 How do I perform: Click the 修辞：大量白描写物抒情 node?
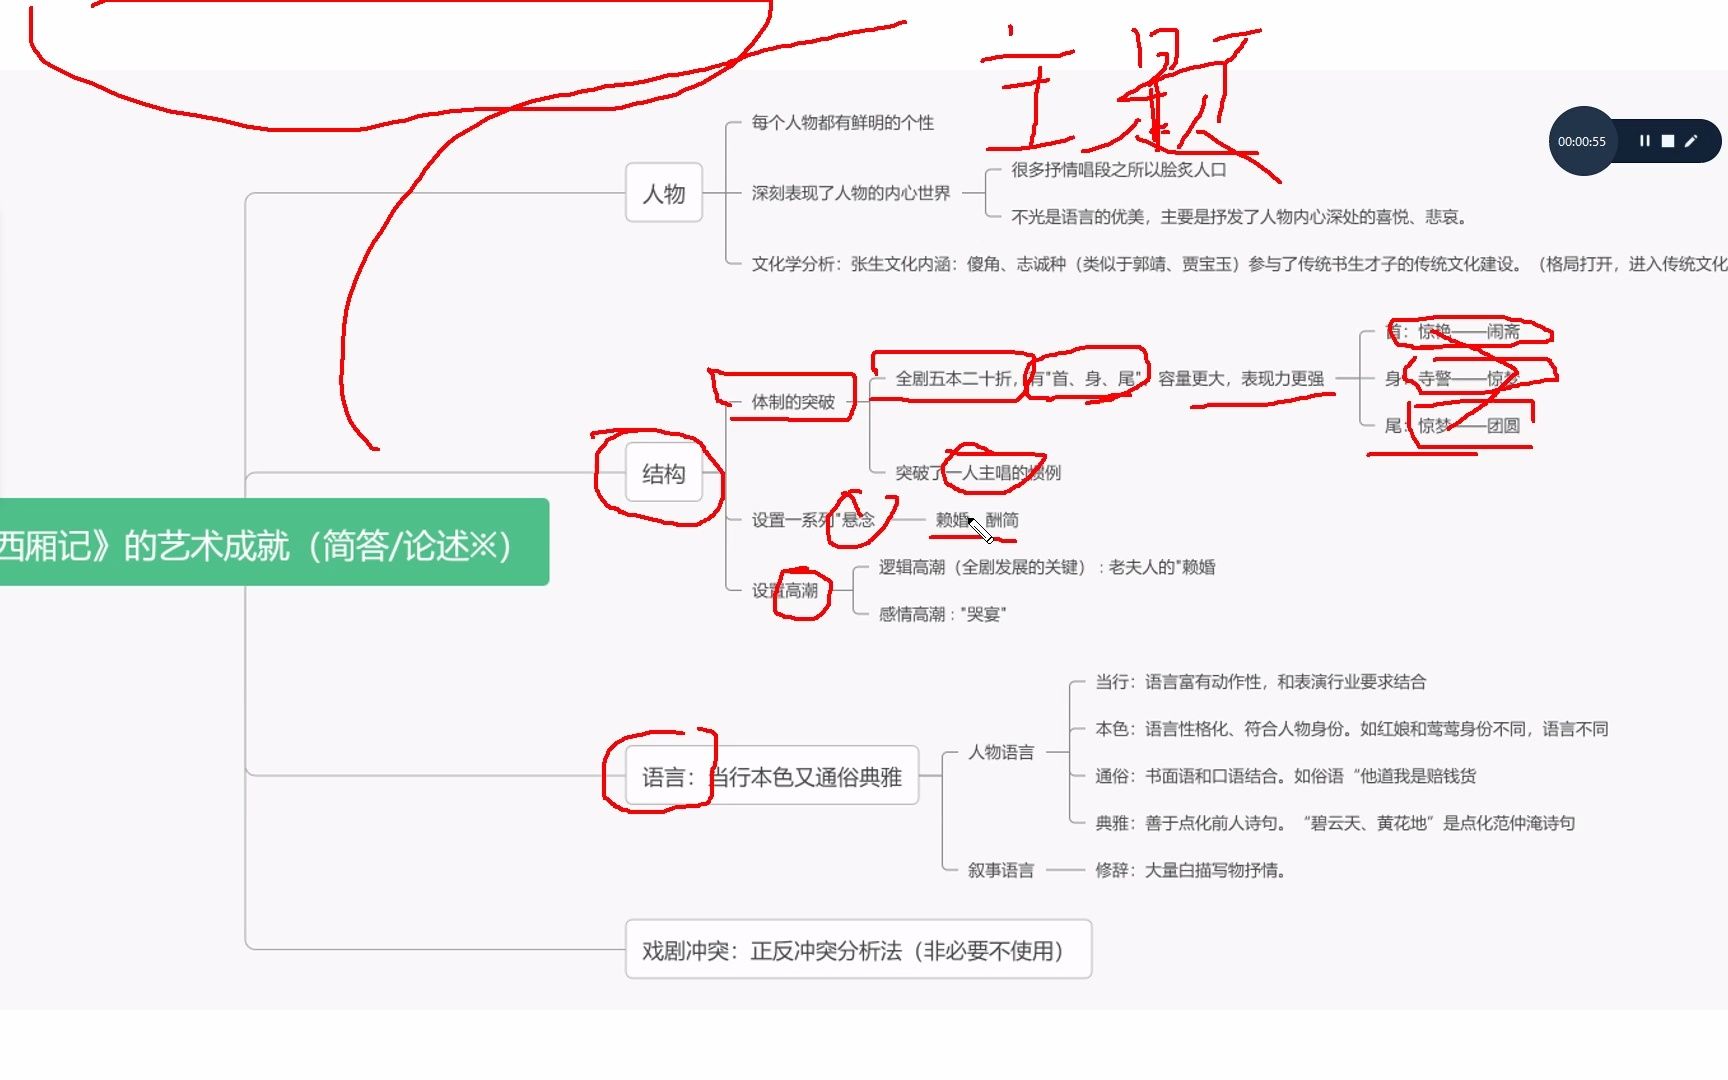1190,870
